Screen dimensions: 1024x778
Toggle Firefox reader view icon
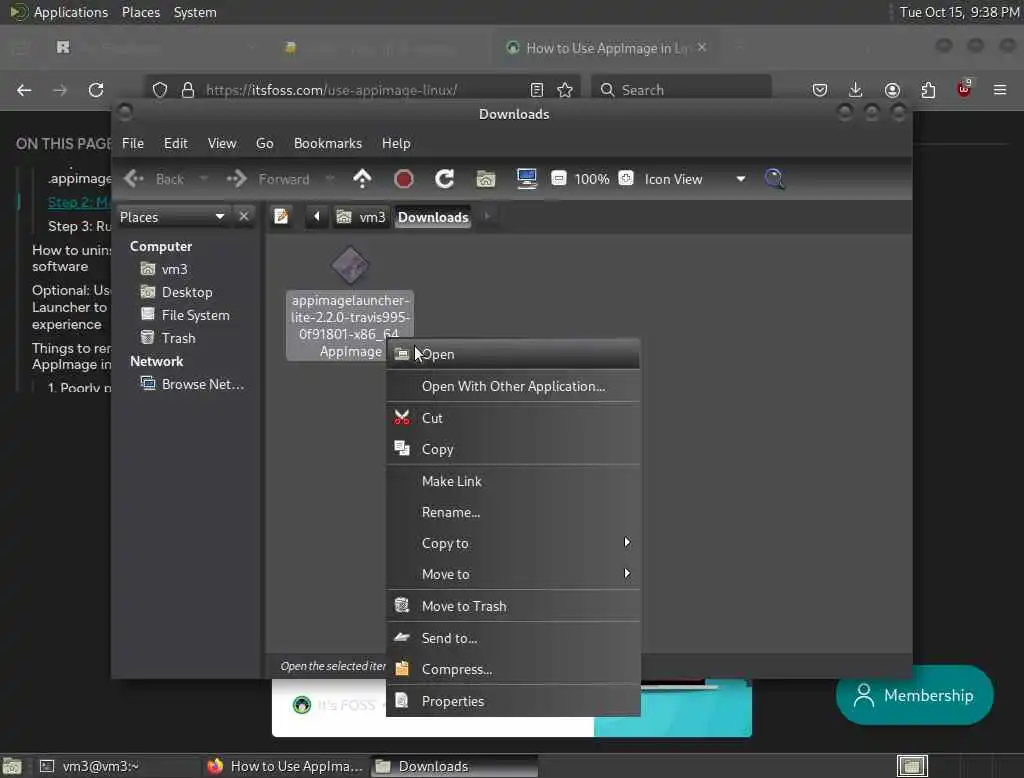click(537, 90)
